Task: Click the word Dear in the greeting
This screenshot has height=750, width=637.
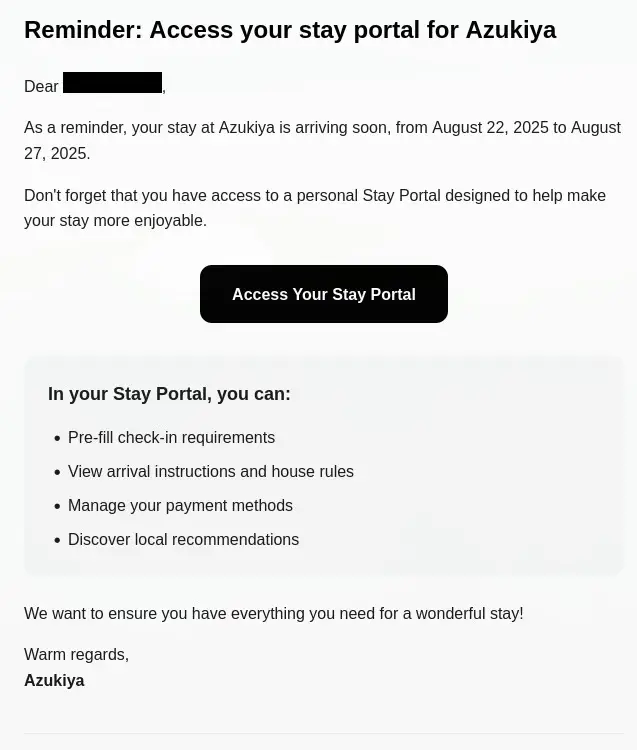Action: click(x=41, y=87)
